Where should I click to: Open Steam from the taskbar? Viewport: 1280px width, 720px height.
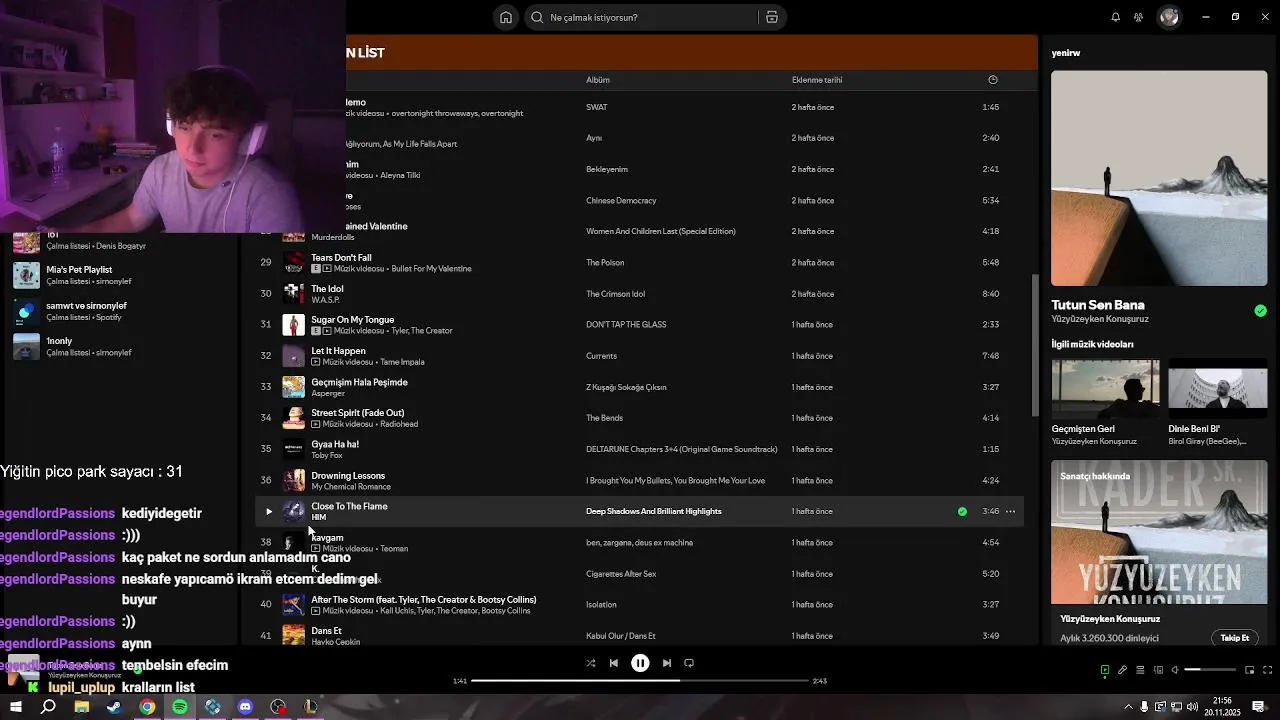click(114, 707)
